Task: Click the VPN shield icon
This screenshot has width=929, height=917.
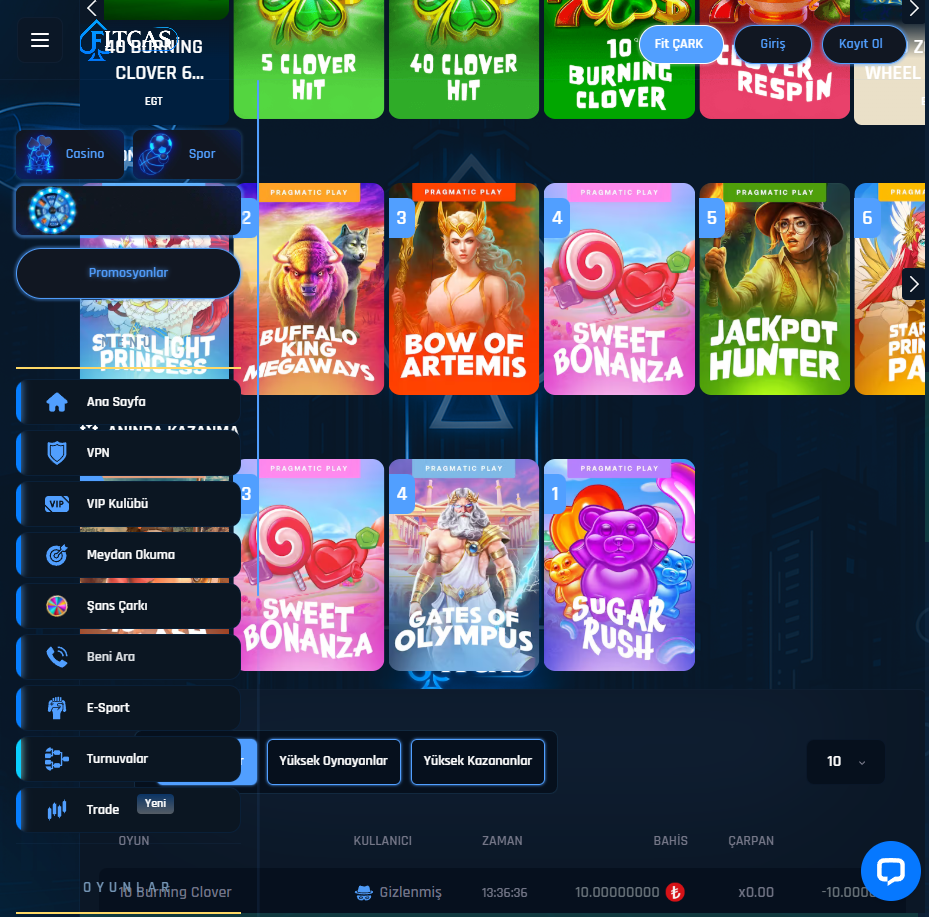Action: (57, 453)
